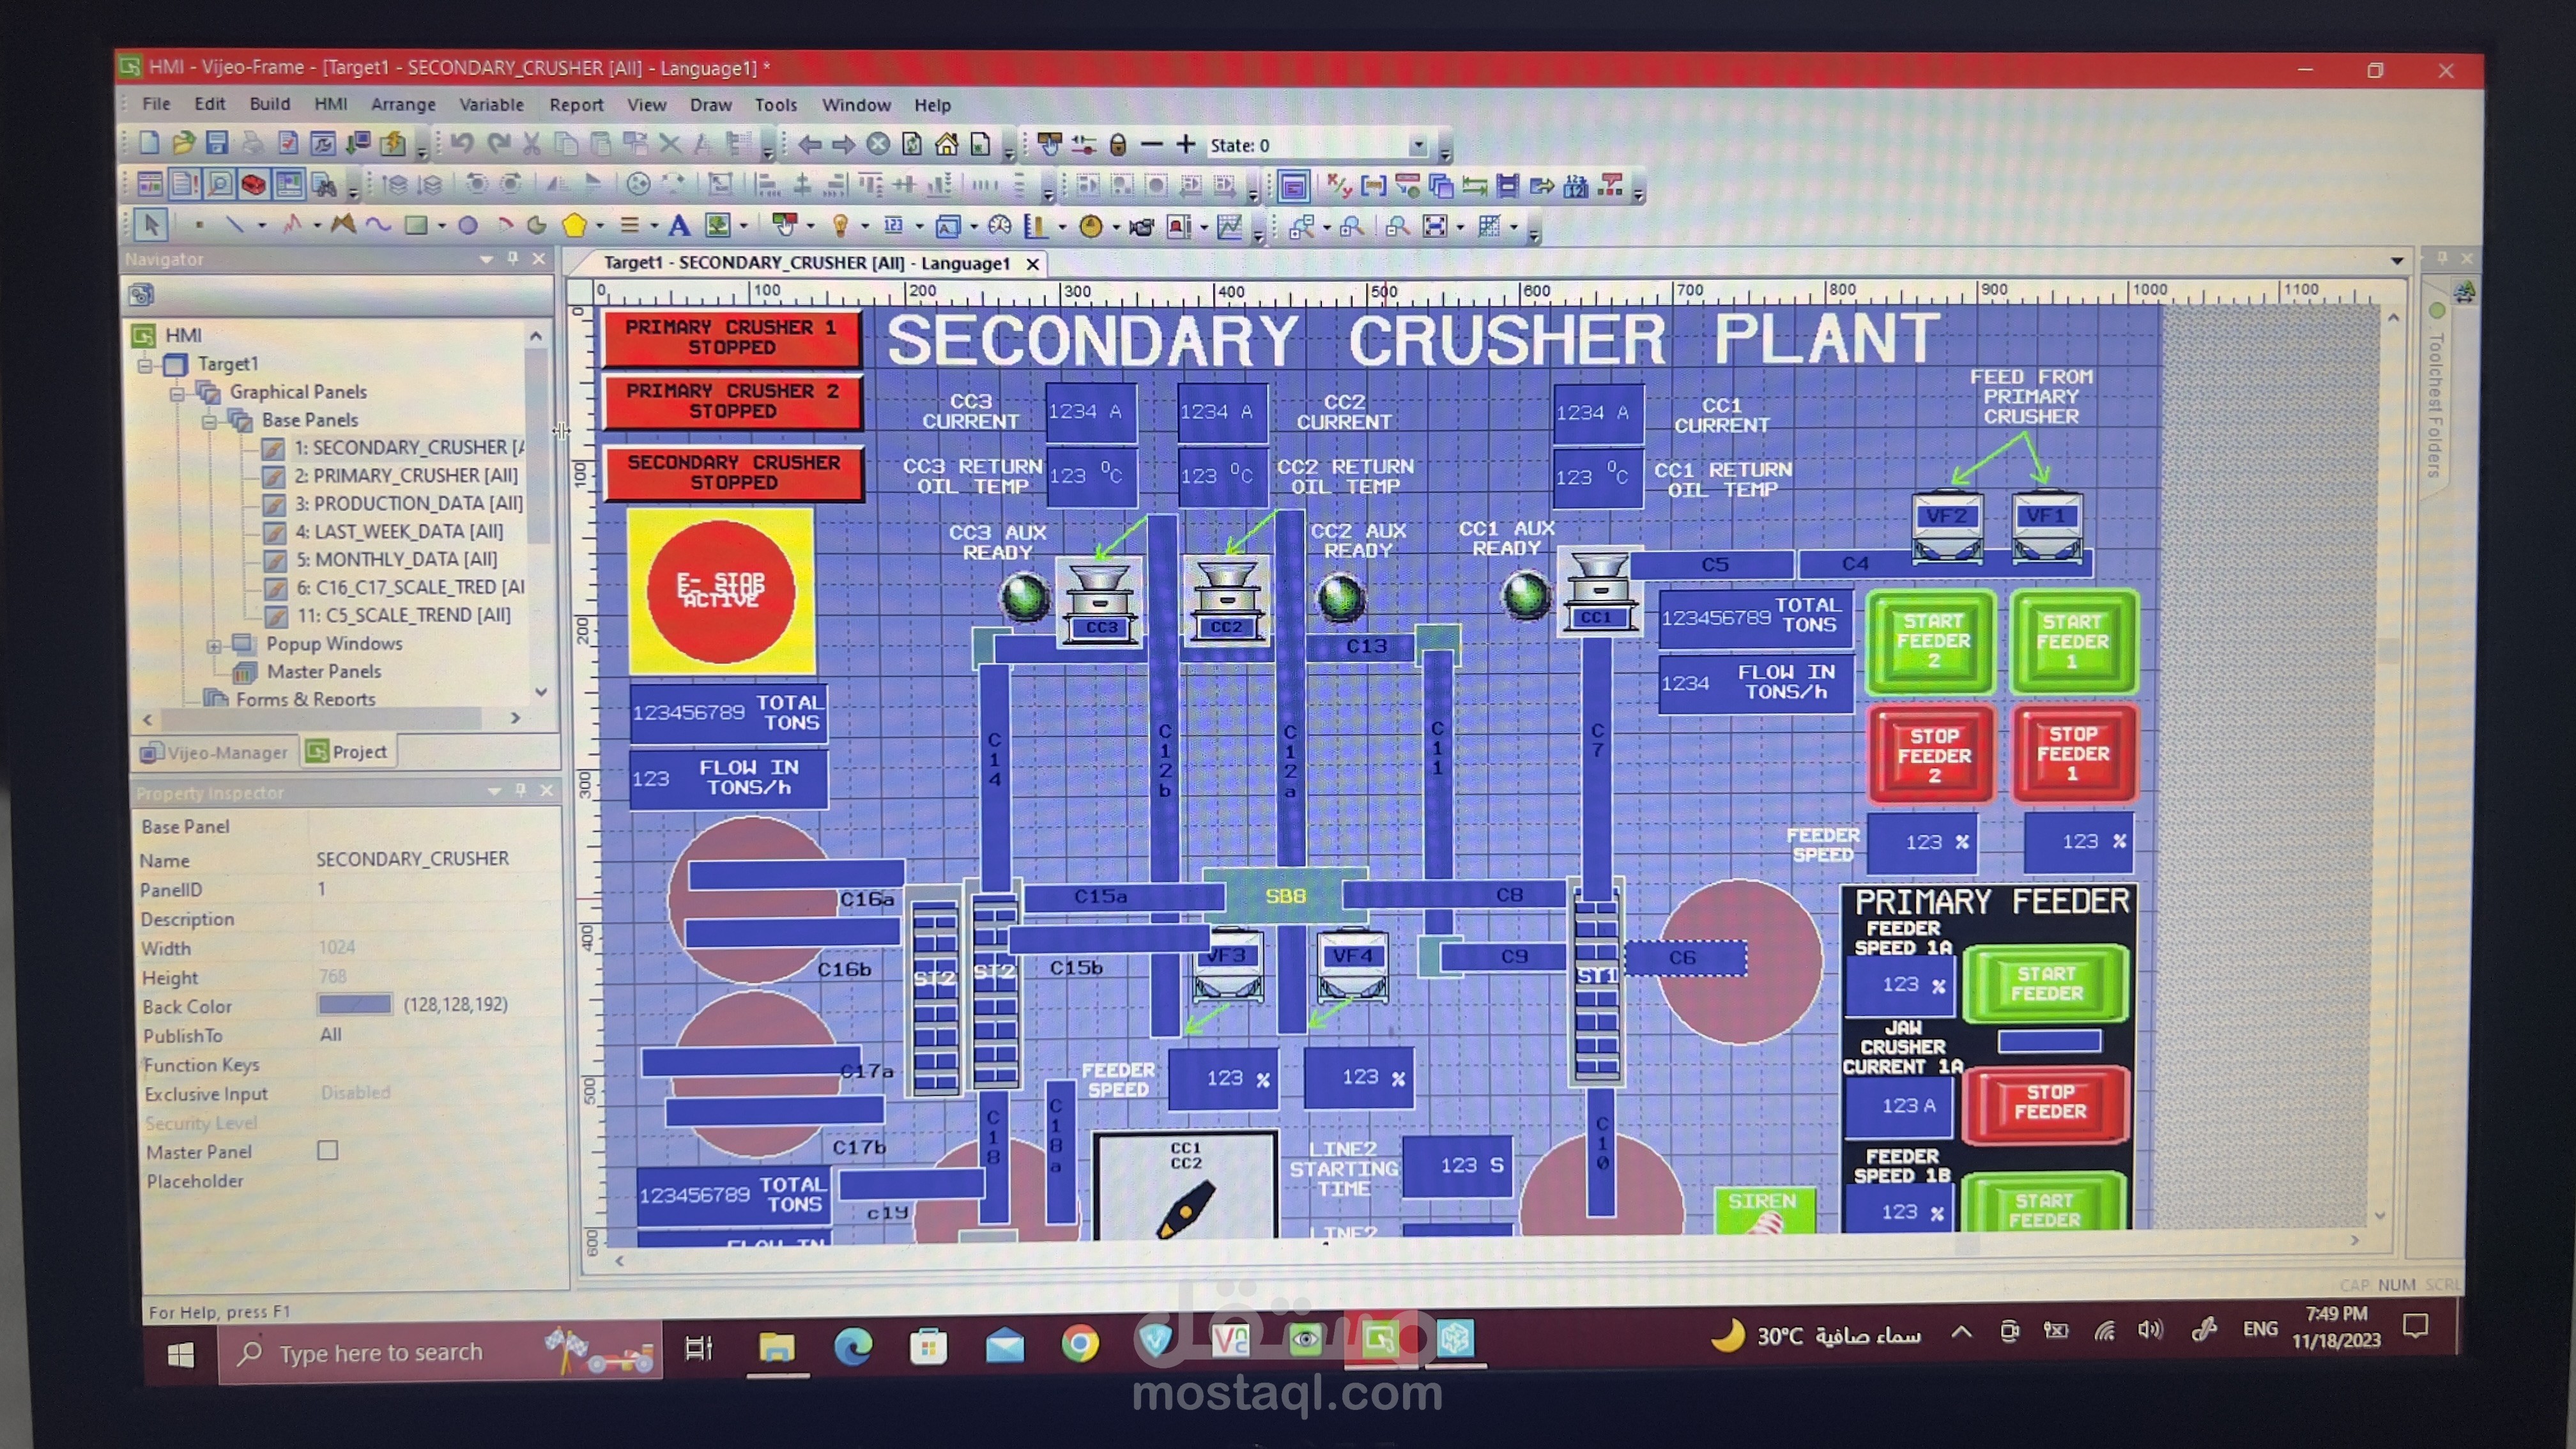This screenshot has width=2576, height=1449.
Task: Select the meter/gauge drawing tool
Action: 1000,226
